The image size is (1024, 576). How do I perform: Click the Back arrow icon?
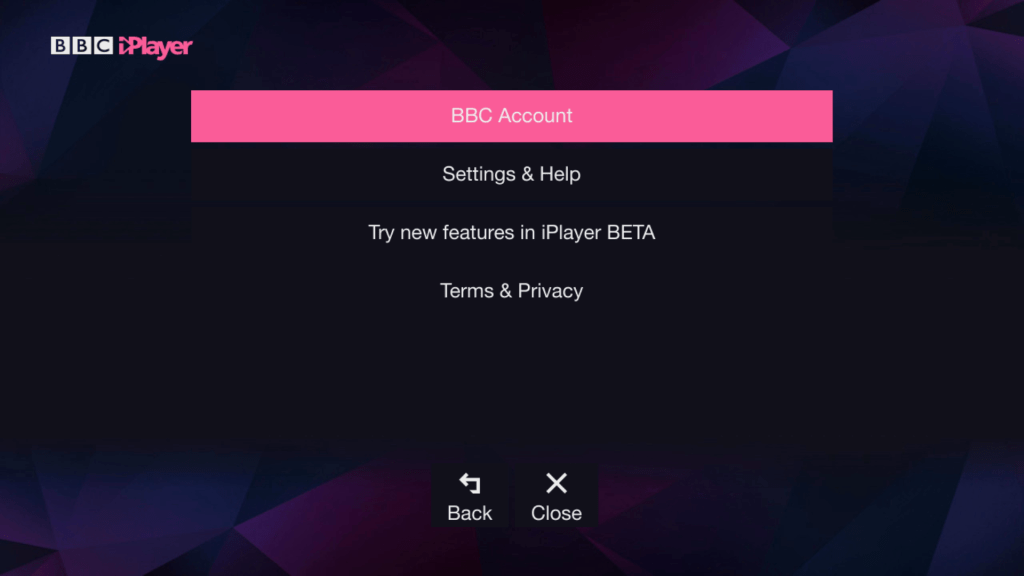click(x=469, y=484)
